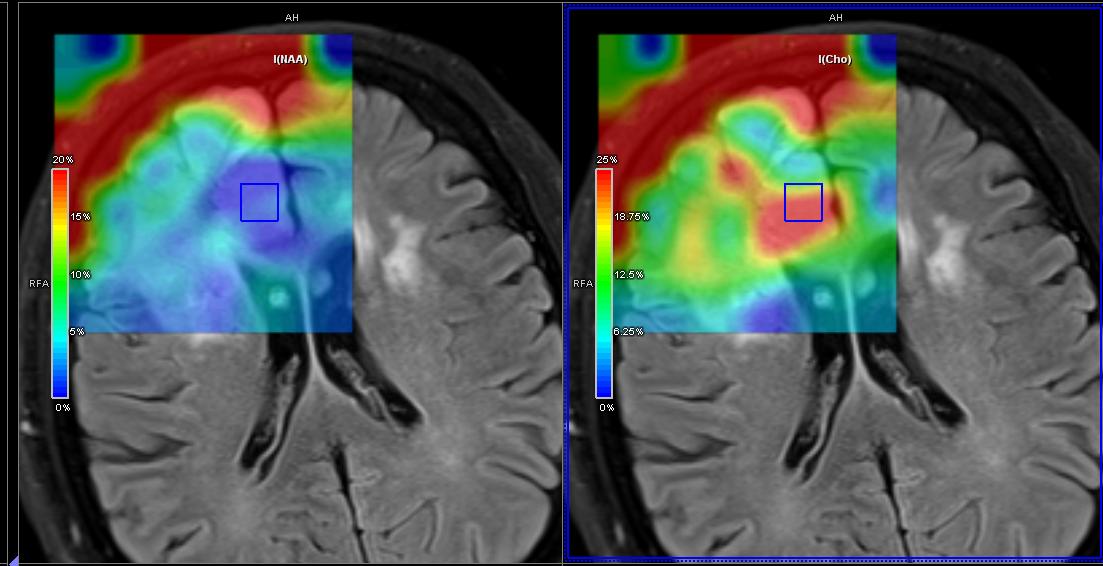Click the Cho color scale bar
1103x566 pixels.
pyautogui.click(x=604, y=283)
